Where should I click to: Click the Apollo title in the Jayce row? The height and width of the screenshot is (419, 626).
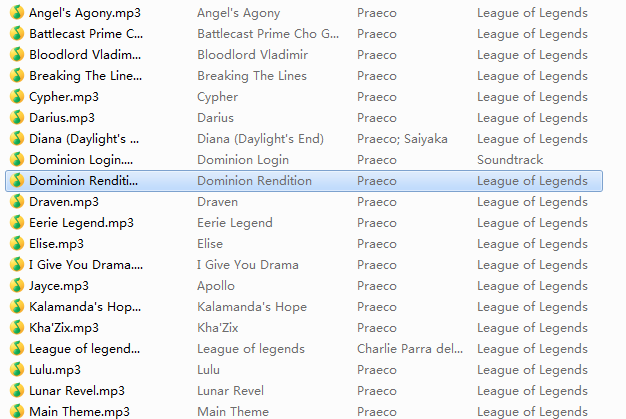click(216, 286)
